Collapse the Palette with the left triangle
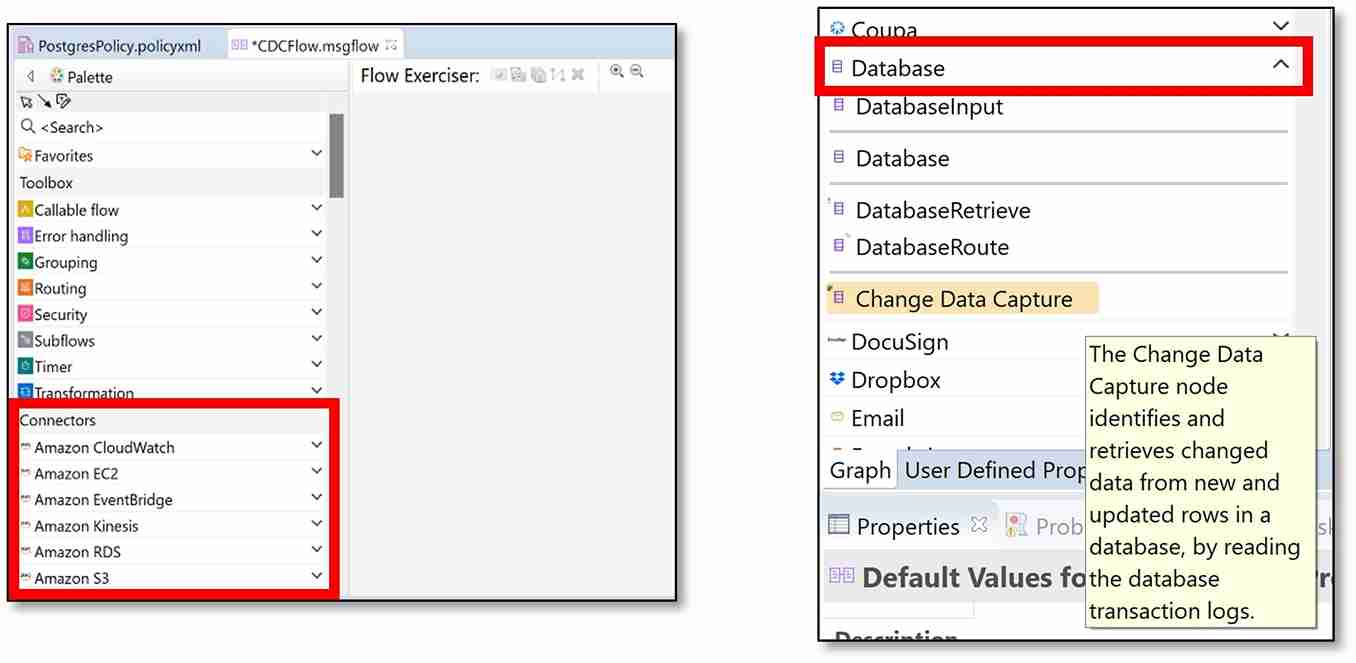The image size is (1356, 663). [x=31, y=76]
